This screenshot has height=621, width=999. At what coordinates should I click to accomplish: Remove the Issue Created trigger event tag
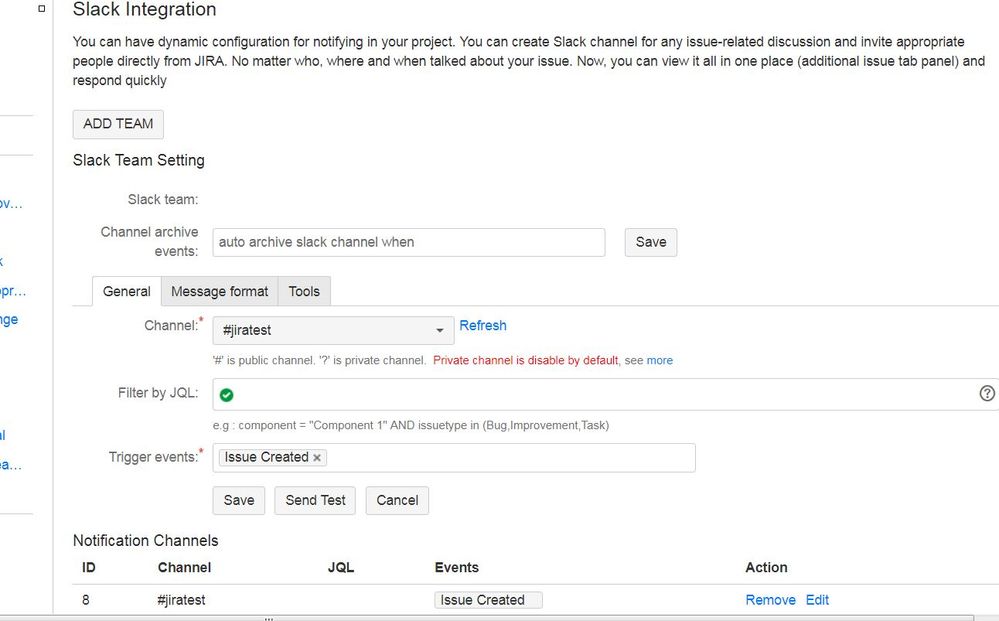click(x=317, y=458)
